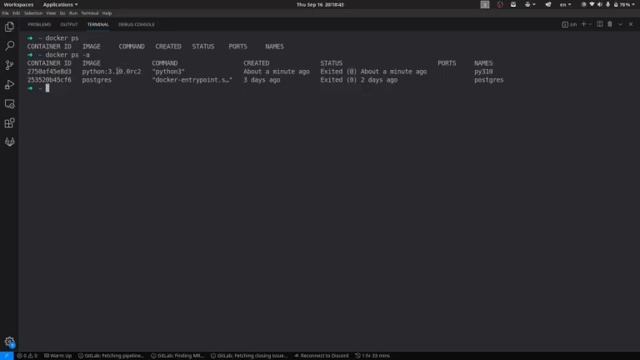Open the Edit menu
Screen dimensions: 640x360
pos(16,13)
